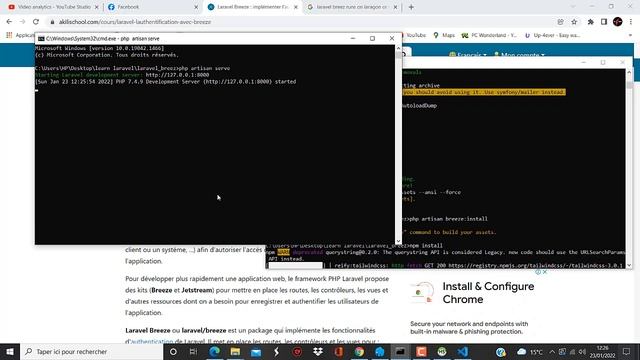Click the 'php artisan breeze:install' command text
Screen dimensions: 640x360
click(x=448, y=219)
